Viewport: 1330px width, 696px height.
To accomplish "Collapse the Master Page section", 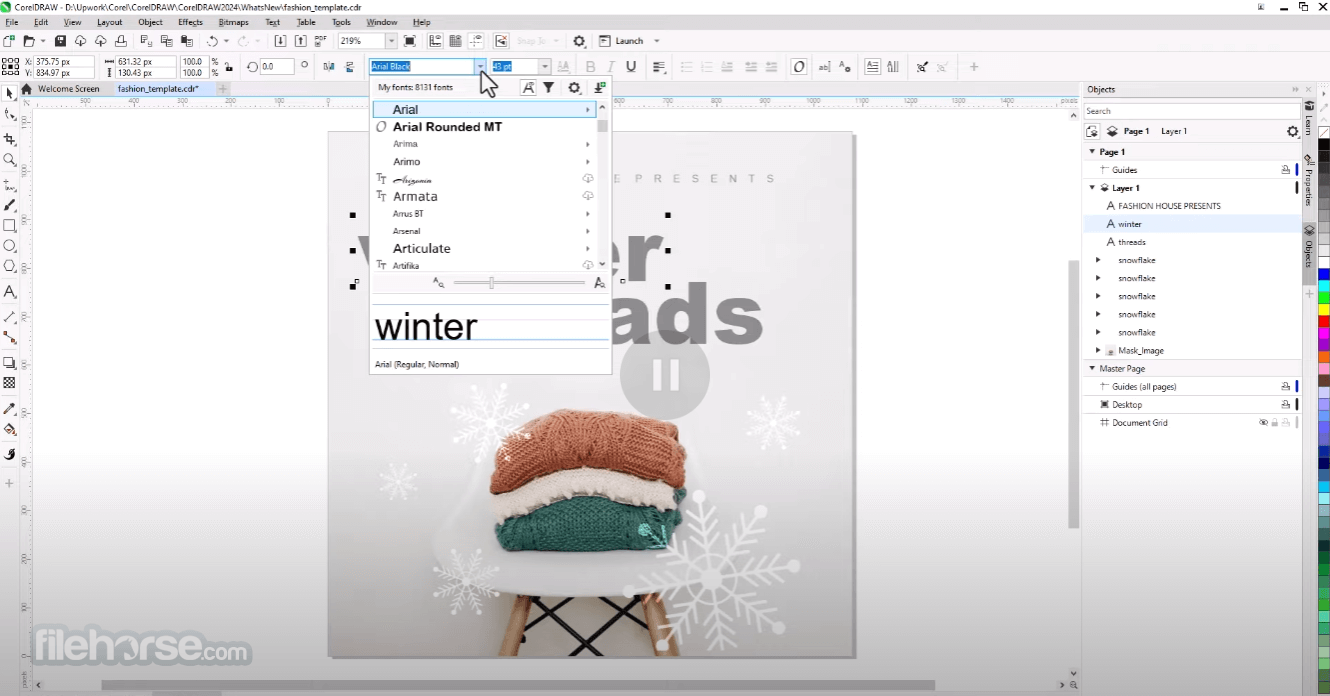I will coord(1092,369).
